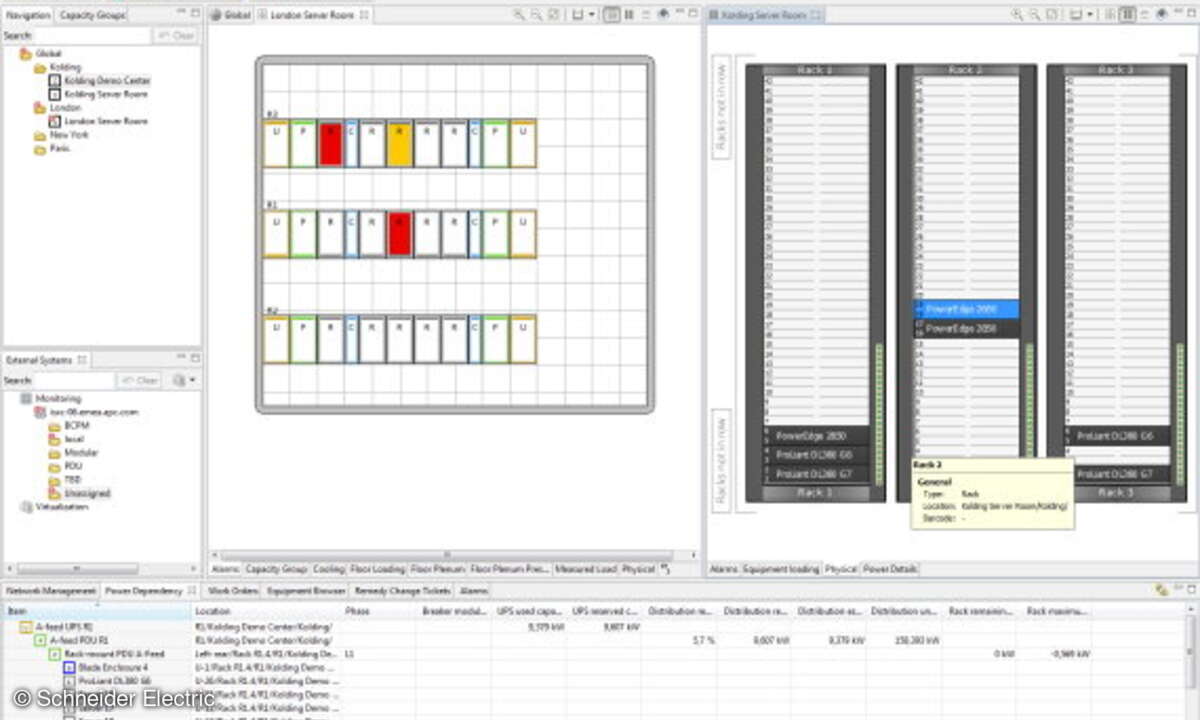This screenshot has height=720, width=1200.
Task: Open dropdown arrow in Kolding Server Room toolbar
Action: pos(1092,15)
